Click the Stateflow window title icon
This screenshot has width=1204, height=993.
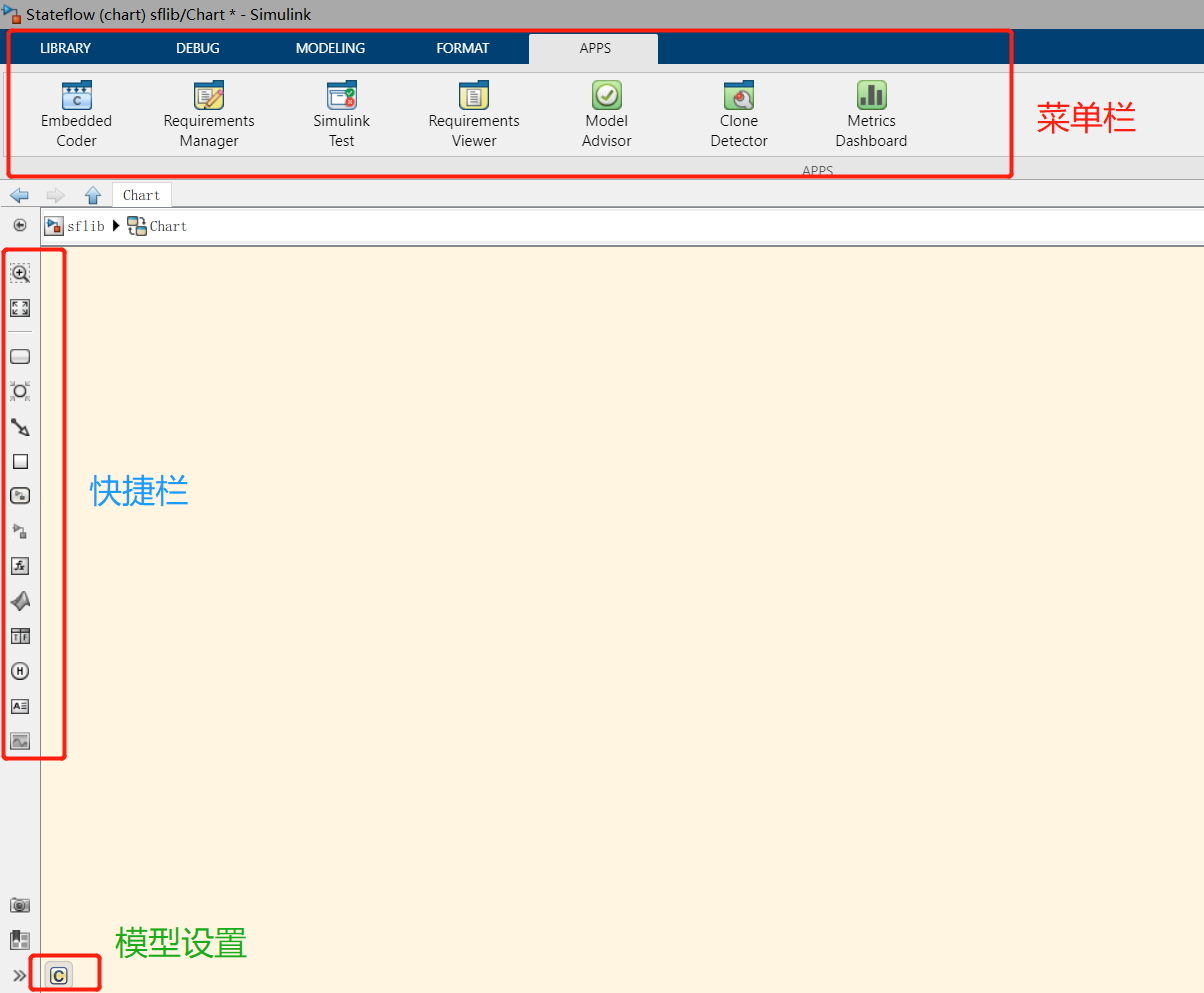(x=12, y=14)
